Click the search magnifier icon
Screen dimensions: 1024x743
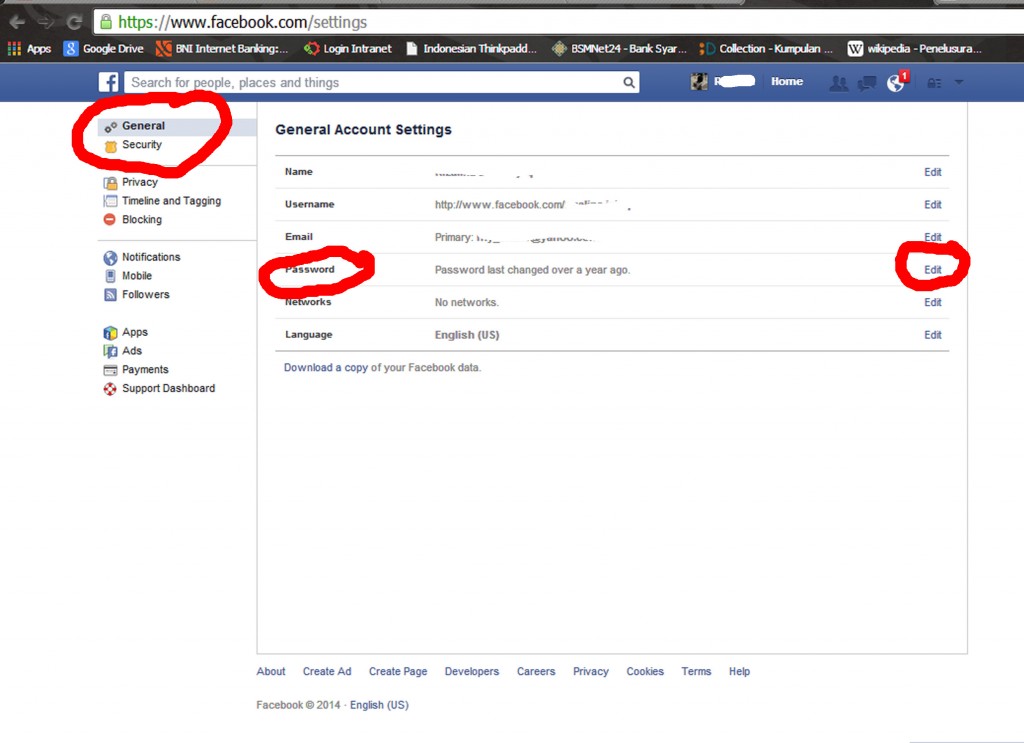(x=628, y=82)
